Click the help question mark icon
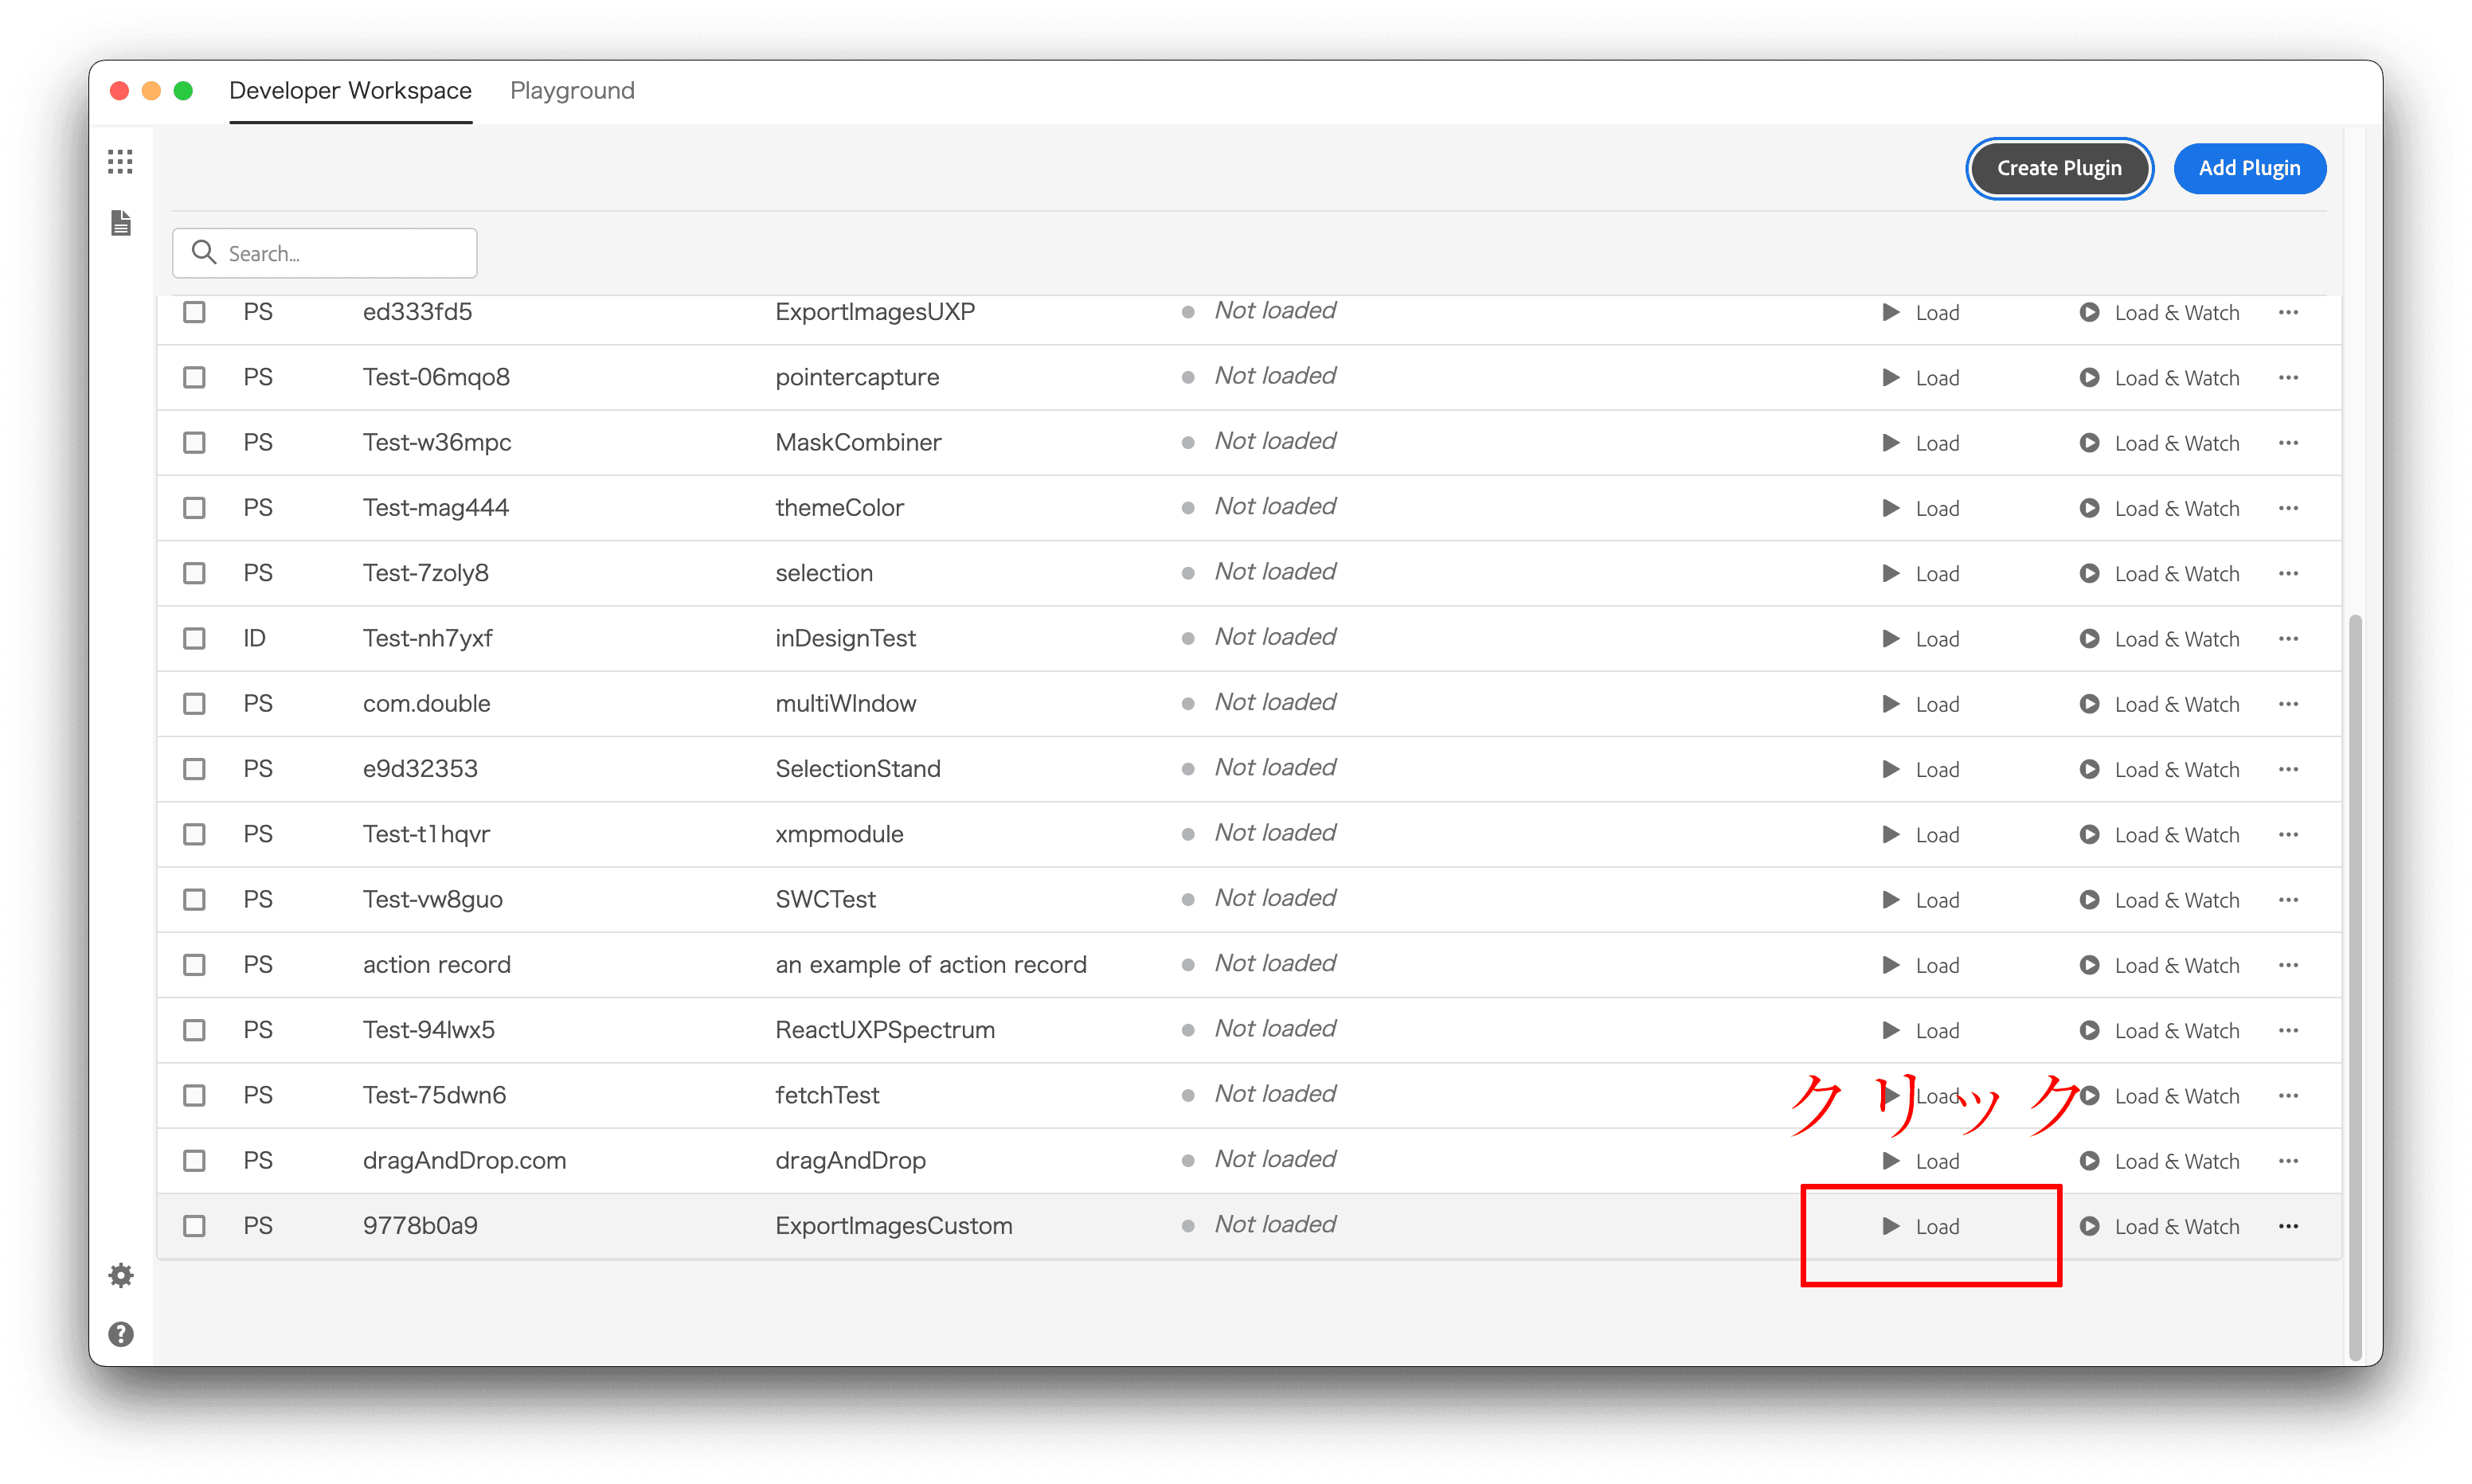The height and width of the screenshot is (1484, 2472). pyautogui.click(x=119, y=1334)
